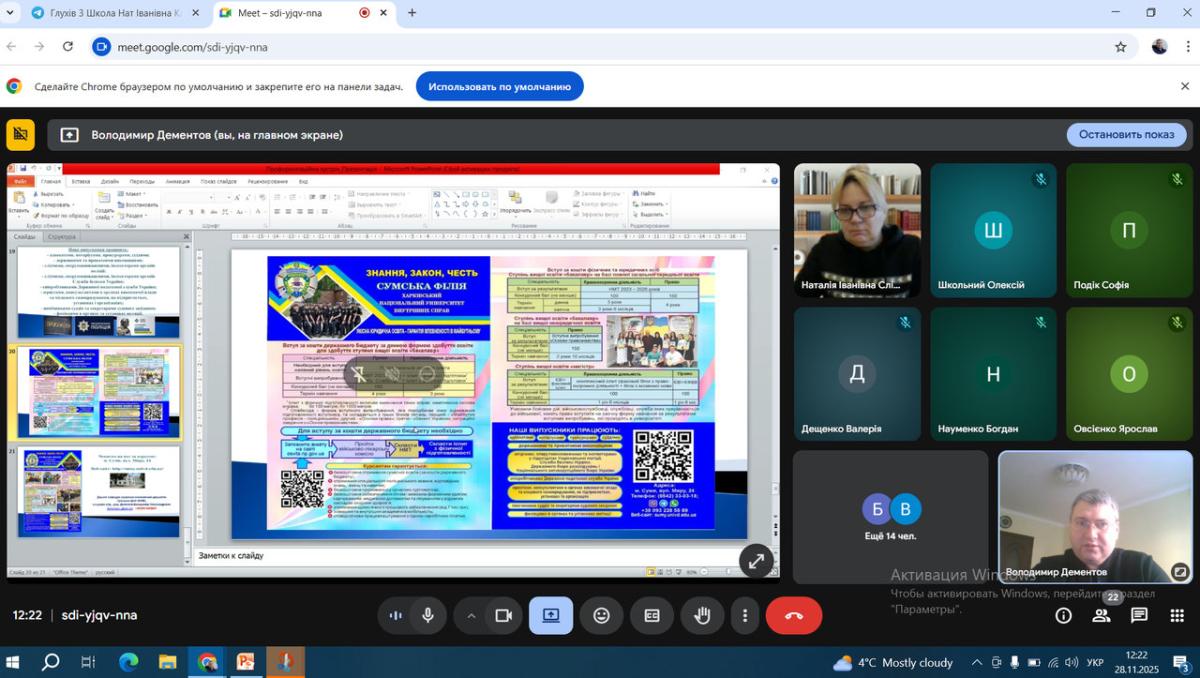Show hidden system tray icons
Image resolution: width=1200 pixels, height=678 pixels.
(x=977, y=662)
